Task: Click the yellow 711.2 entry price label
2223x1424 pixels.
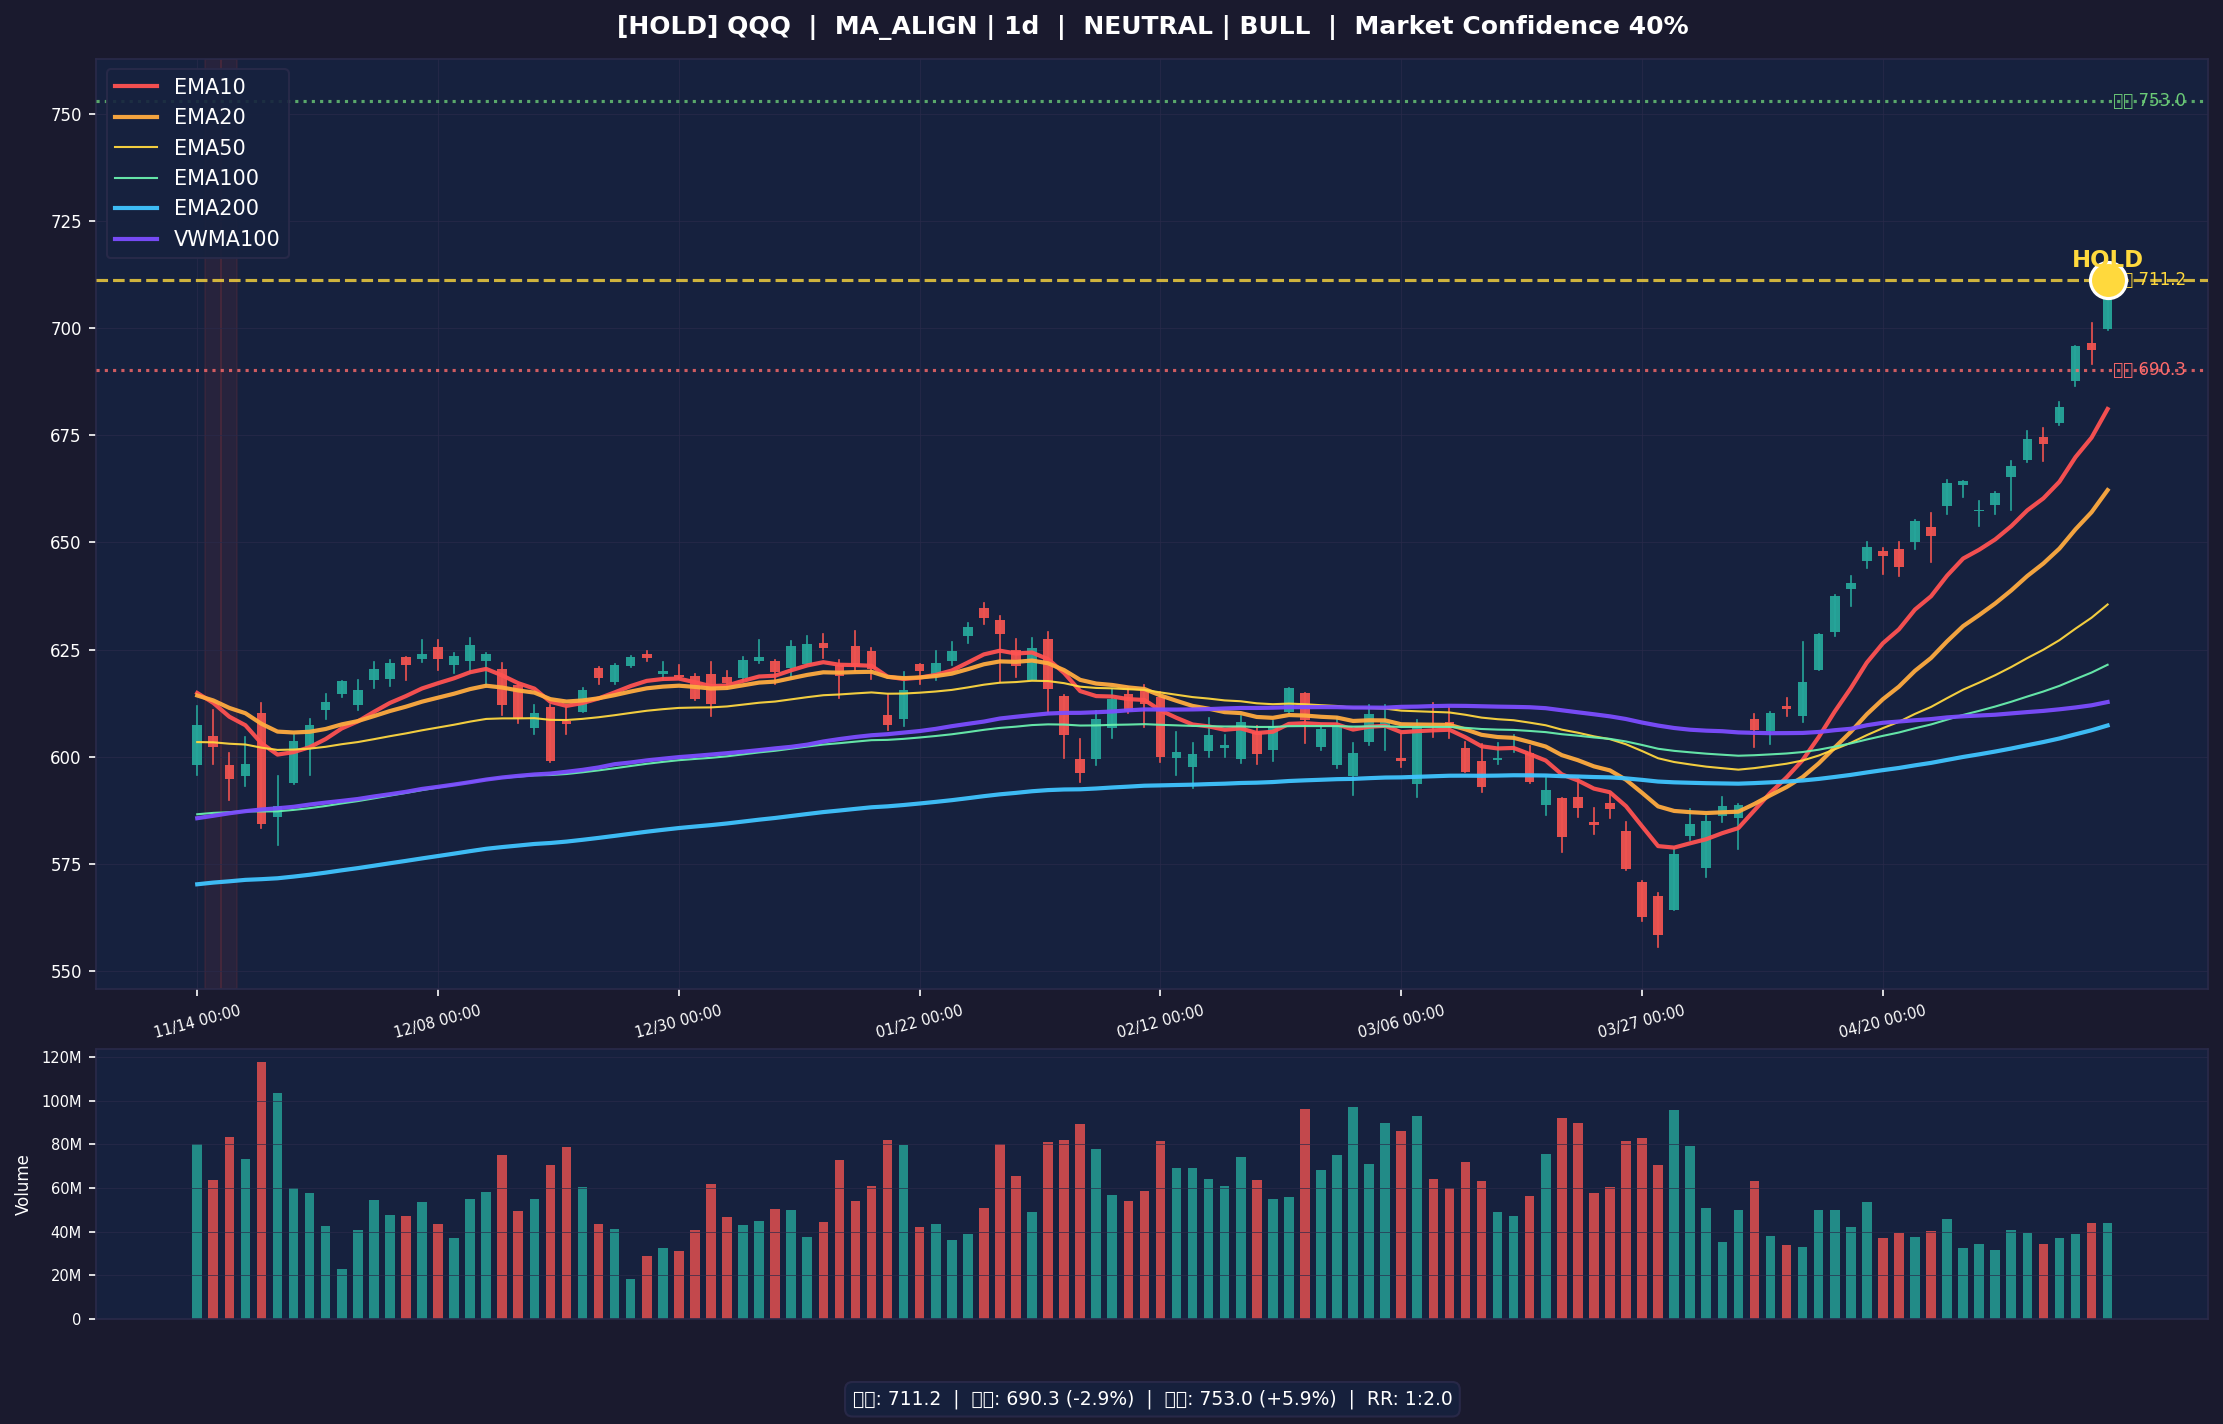Action: pyautogui.click(x=2155, y=280)
